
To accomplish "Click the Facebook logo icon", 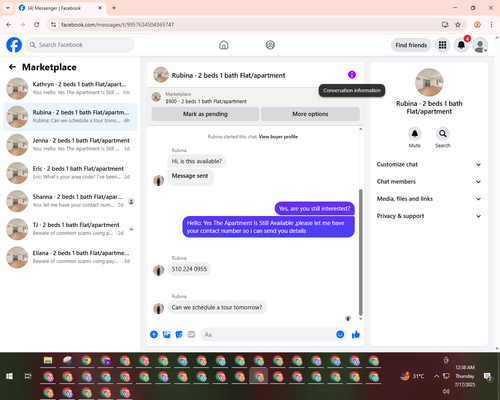I will pos(14,45).
